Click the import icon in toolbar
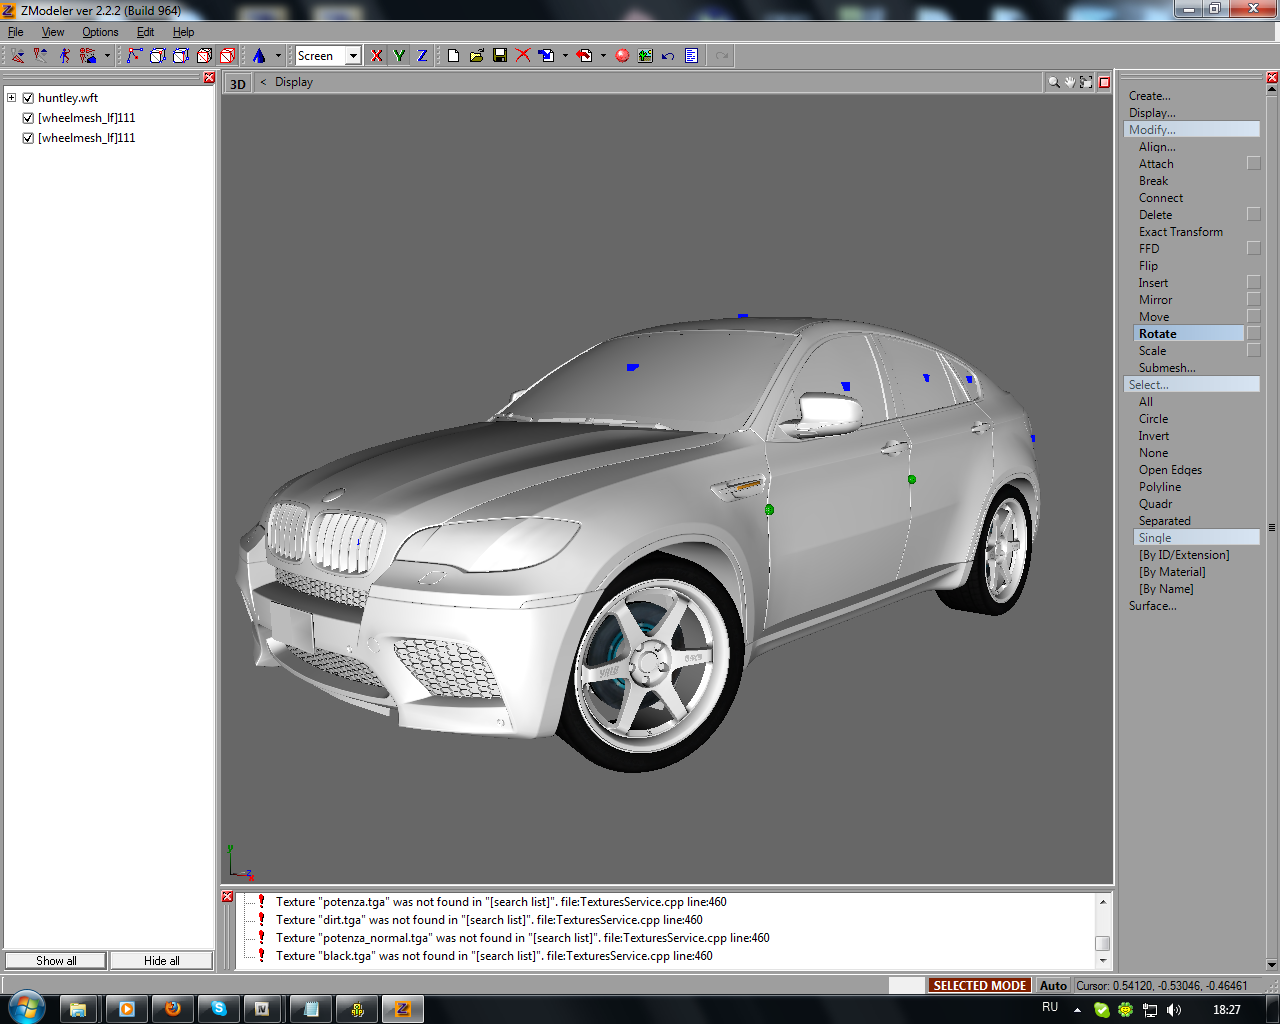This screenshot has height=1024, width=1280. click(546, 56)
